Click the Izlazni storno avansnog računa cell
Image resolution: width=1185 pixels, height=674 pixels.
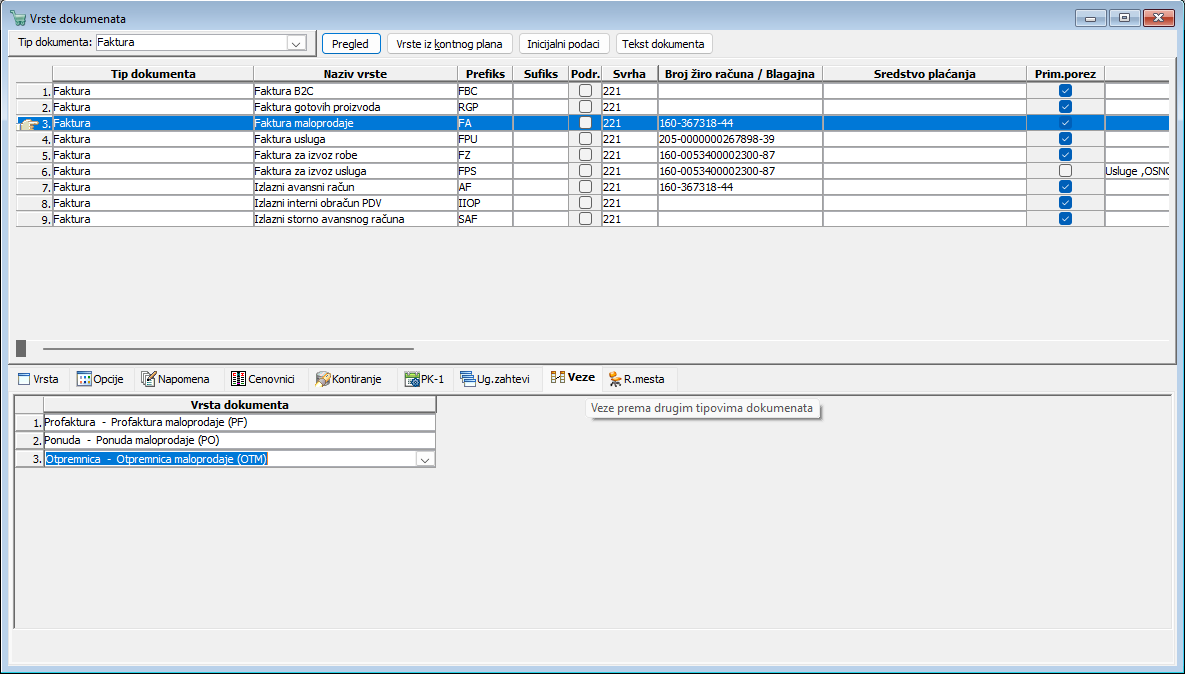pyautogui.click(x=355, y=219)
